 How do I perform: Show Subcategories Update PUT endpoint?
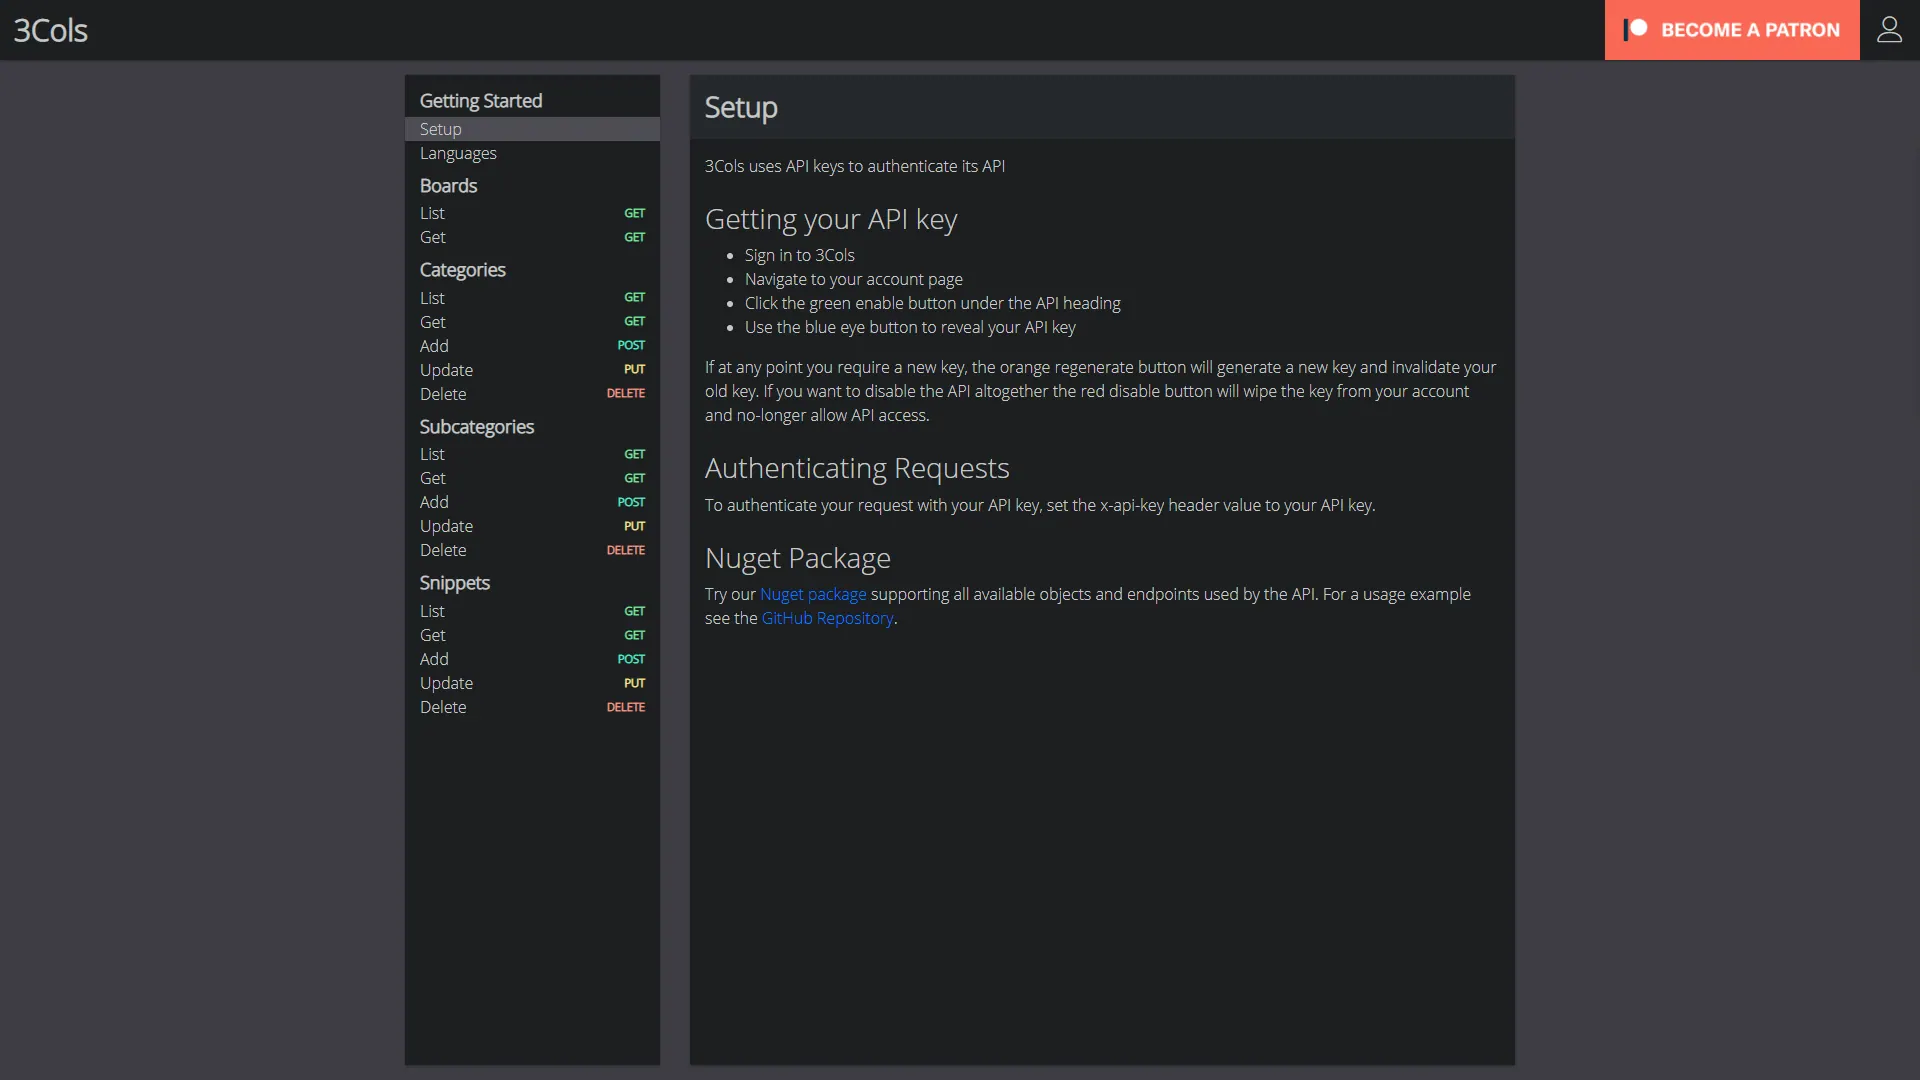tap(532, 526)
